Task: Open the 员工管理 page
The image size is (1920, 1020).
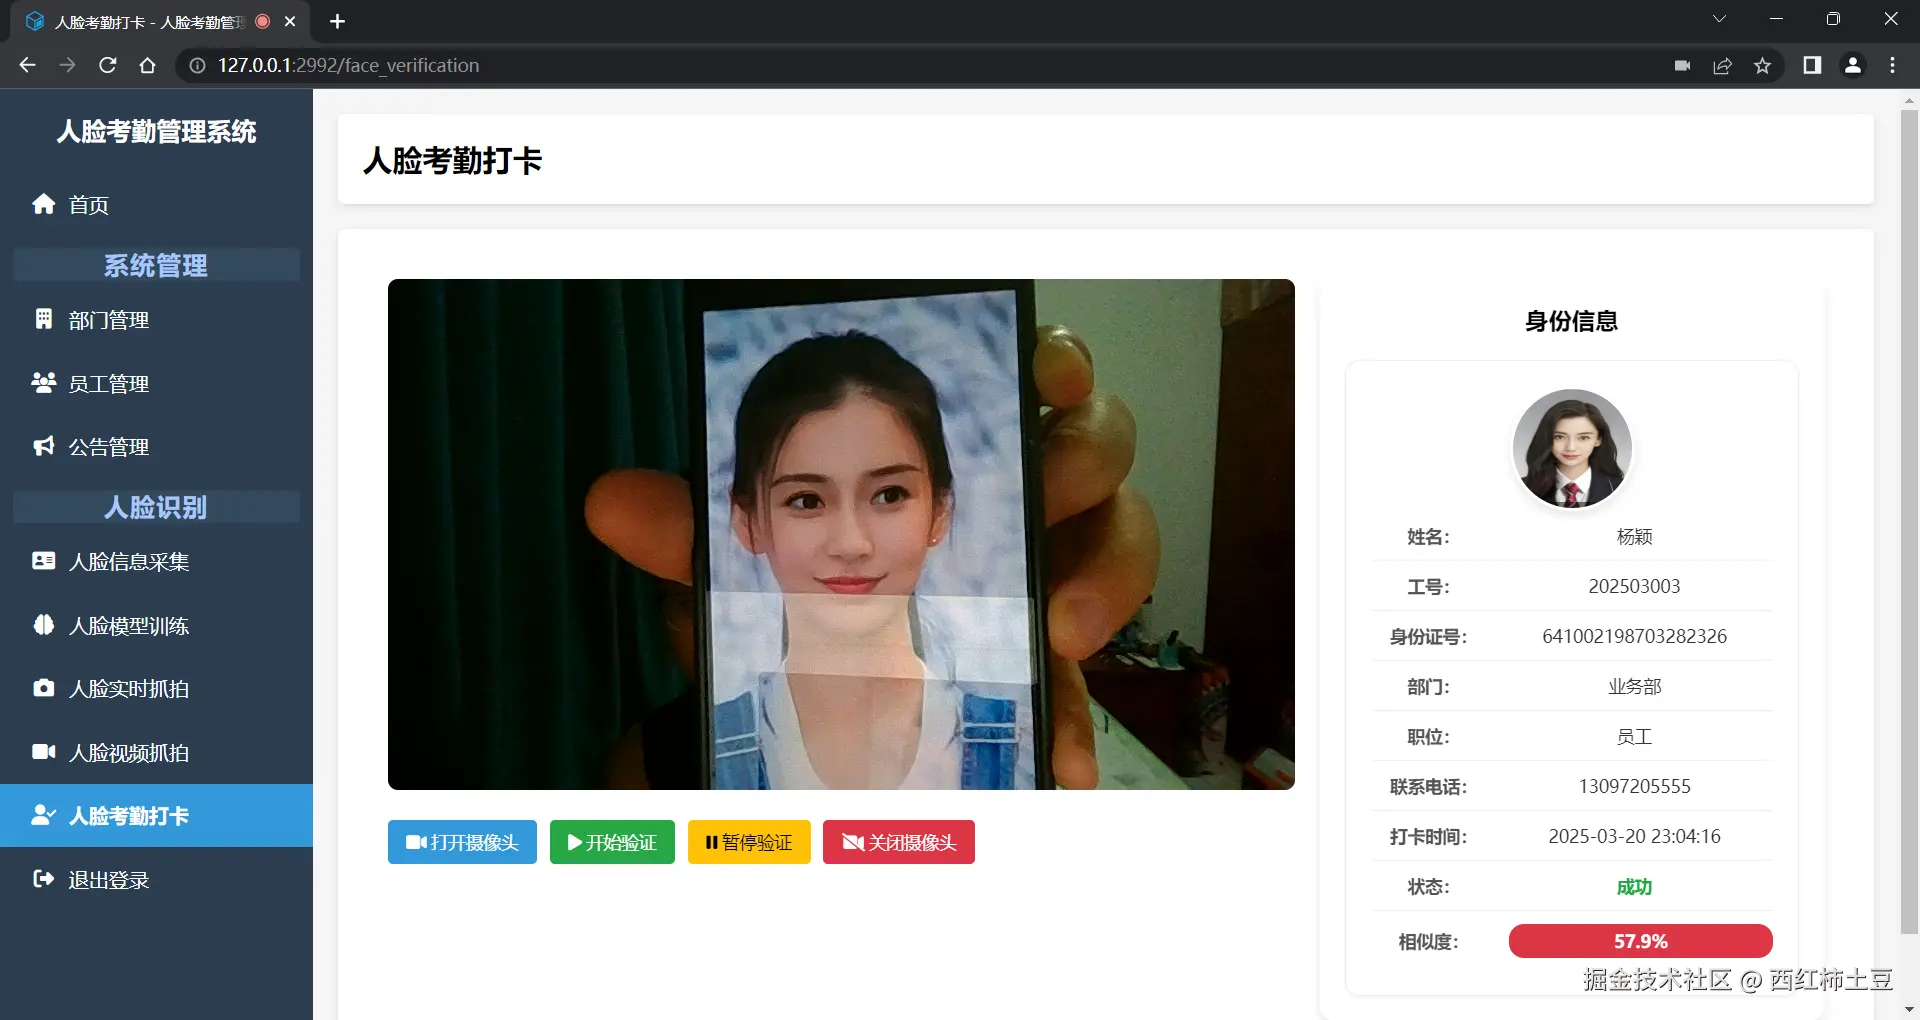Action: point(108,383)
